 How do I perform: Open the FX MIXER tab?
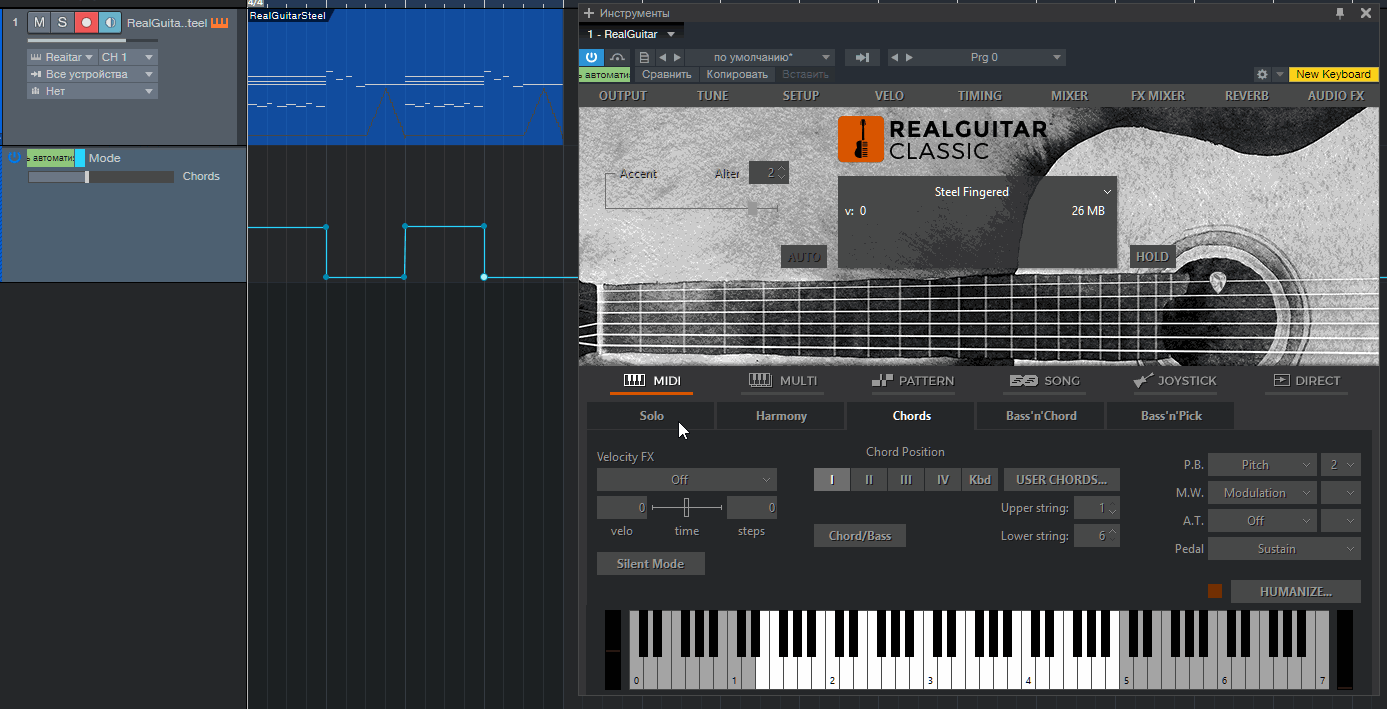[x=1158, y=96]
